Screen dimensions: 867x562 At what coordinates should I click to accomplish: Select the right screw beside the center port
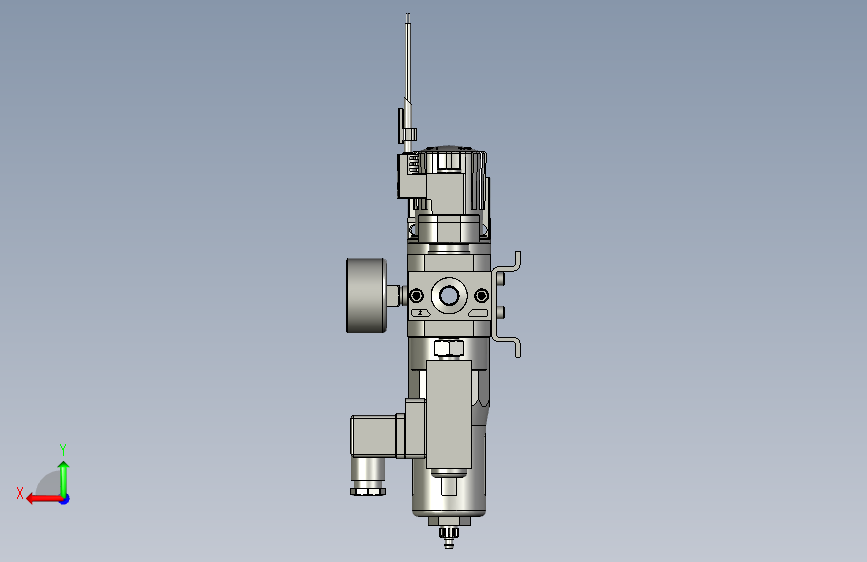[481, 296]
